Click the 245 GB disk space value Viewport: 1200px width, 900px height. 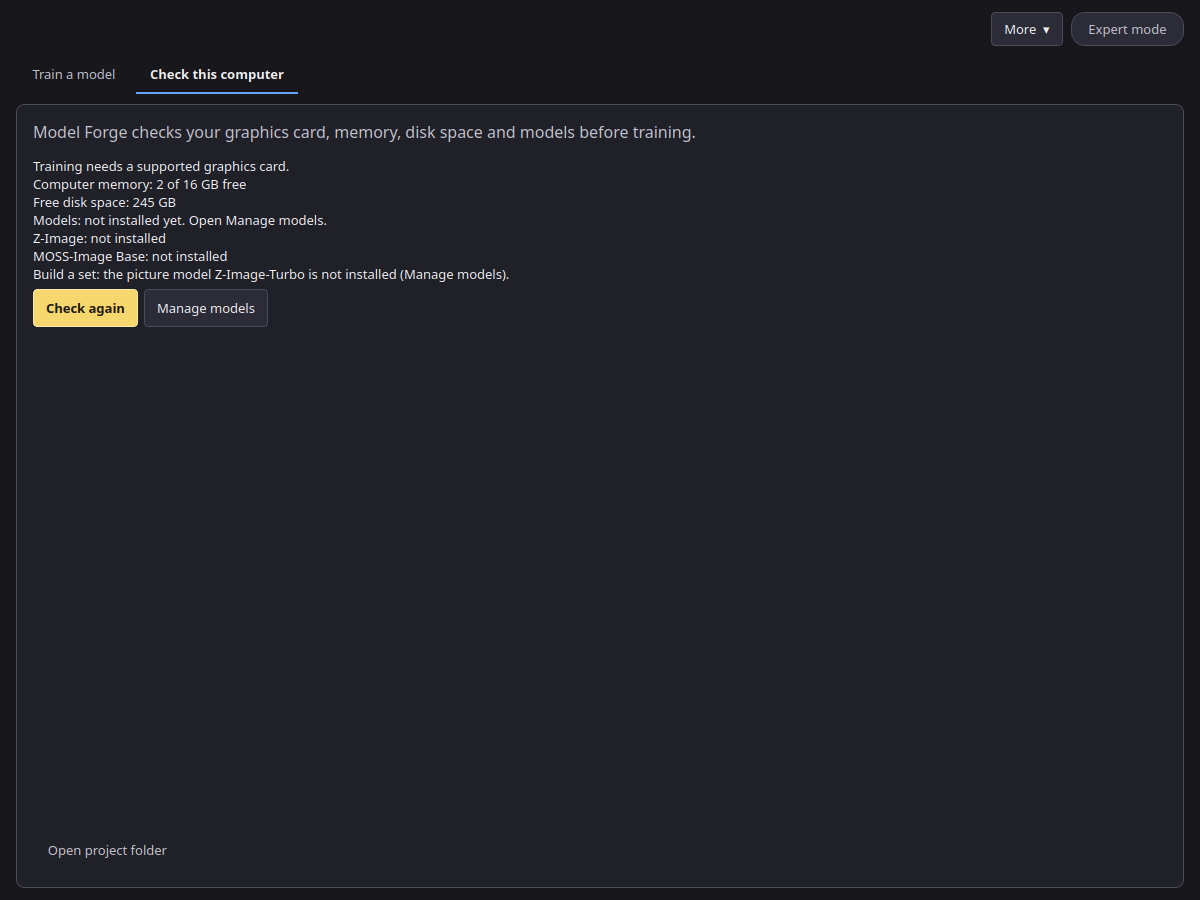pos(154,202)
